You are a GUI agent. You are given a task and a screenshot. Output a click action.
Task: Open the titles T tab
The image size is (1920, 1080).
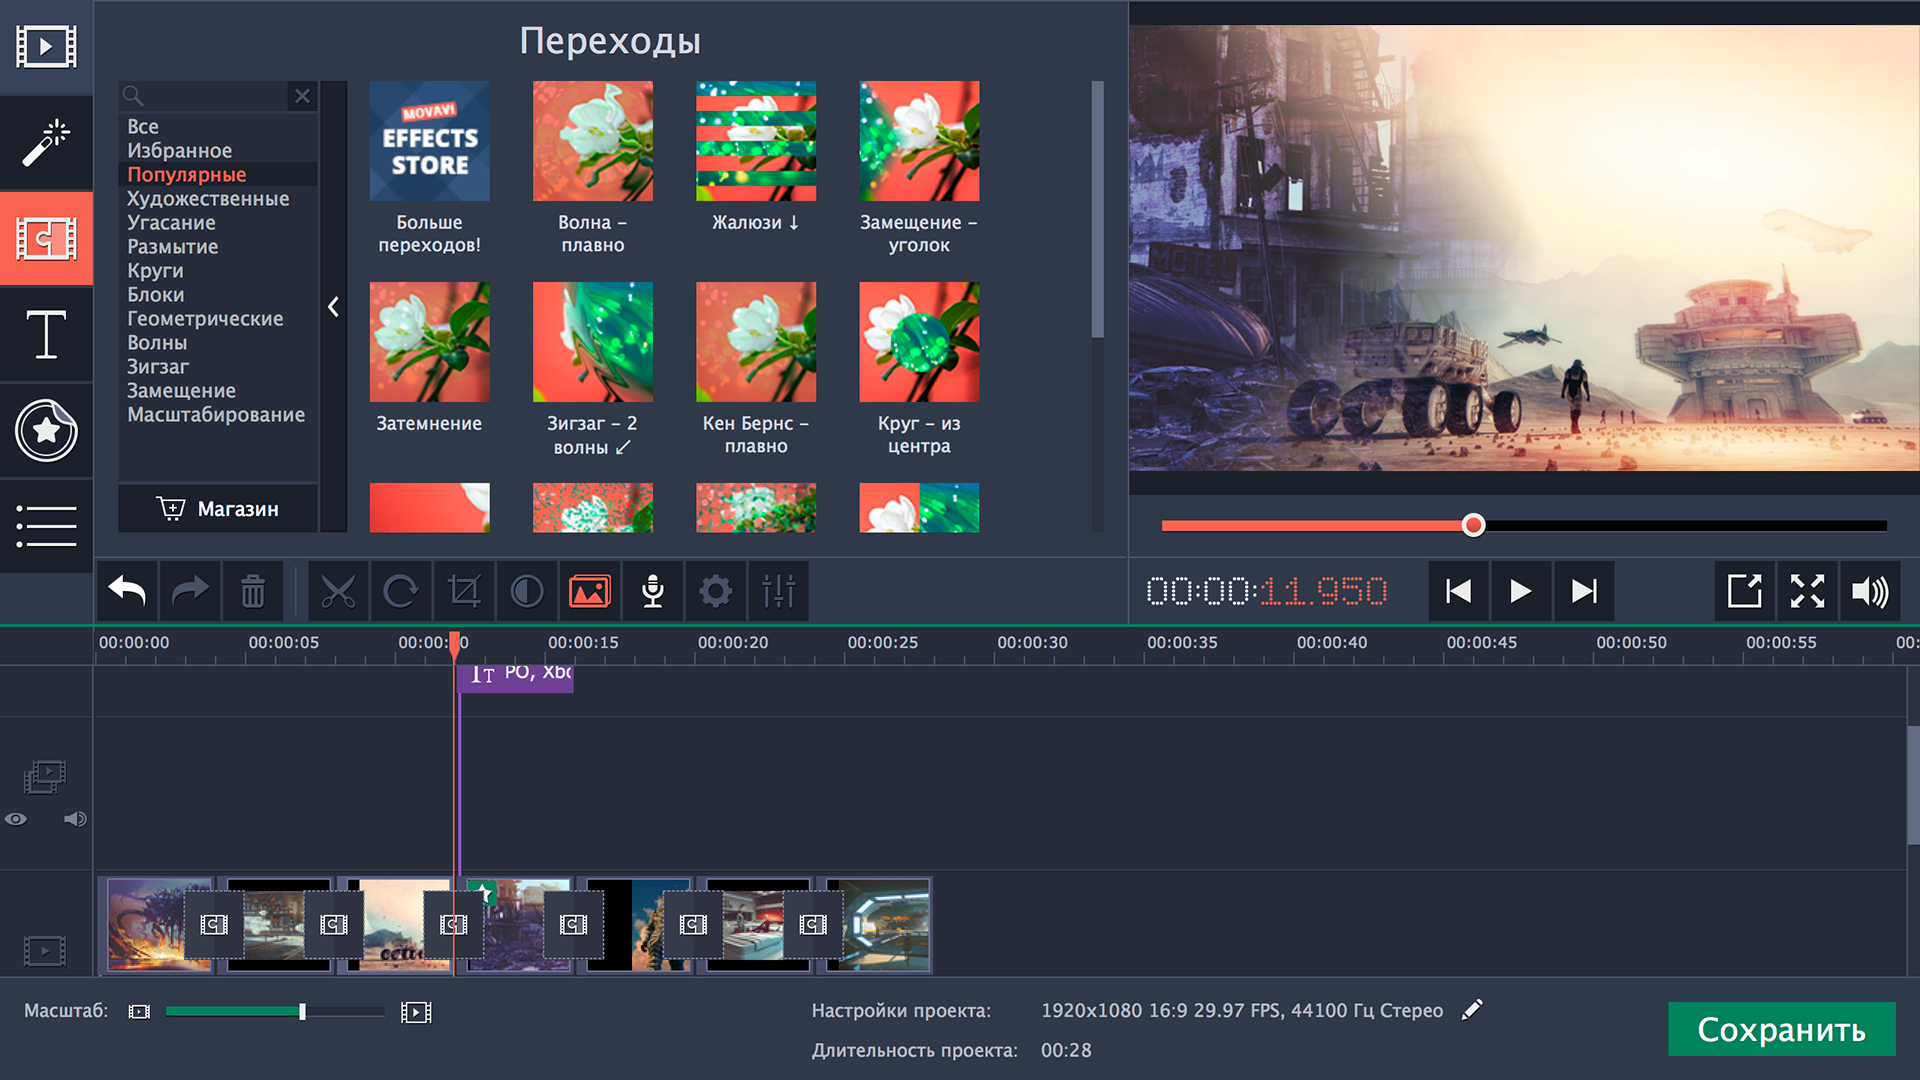(46, 335)
